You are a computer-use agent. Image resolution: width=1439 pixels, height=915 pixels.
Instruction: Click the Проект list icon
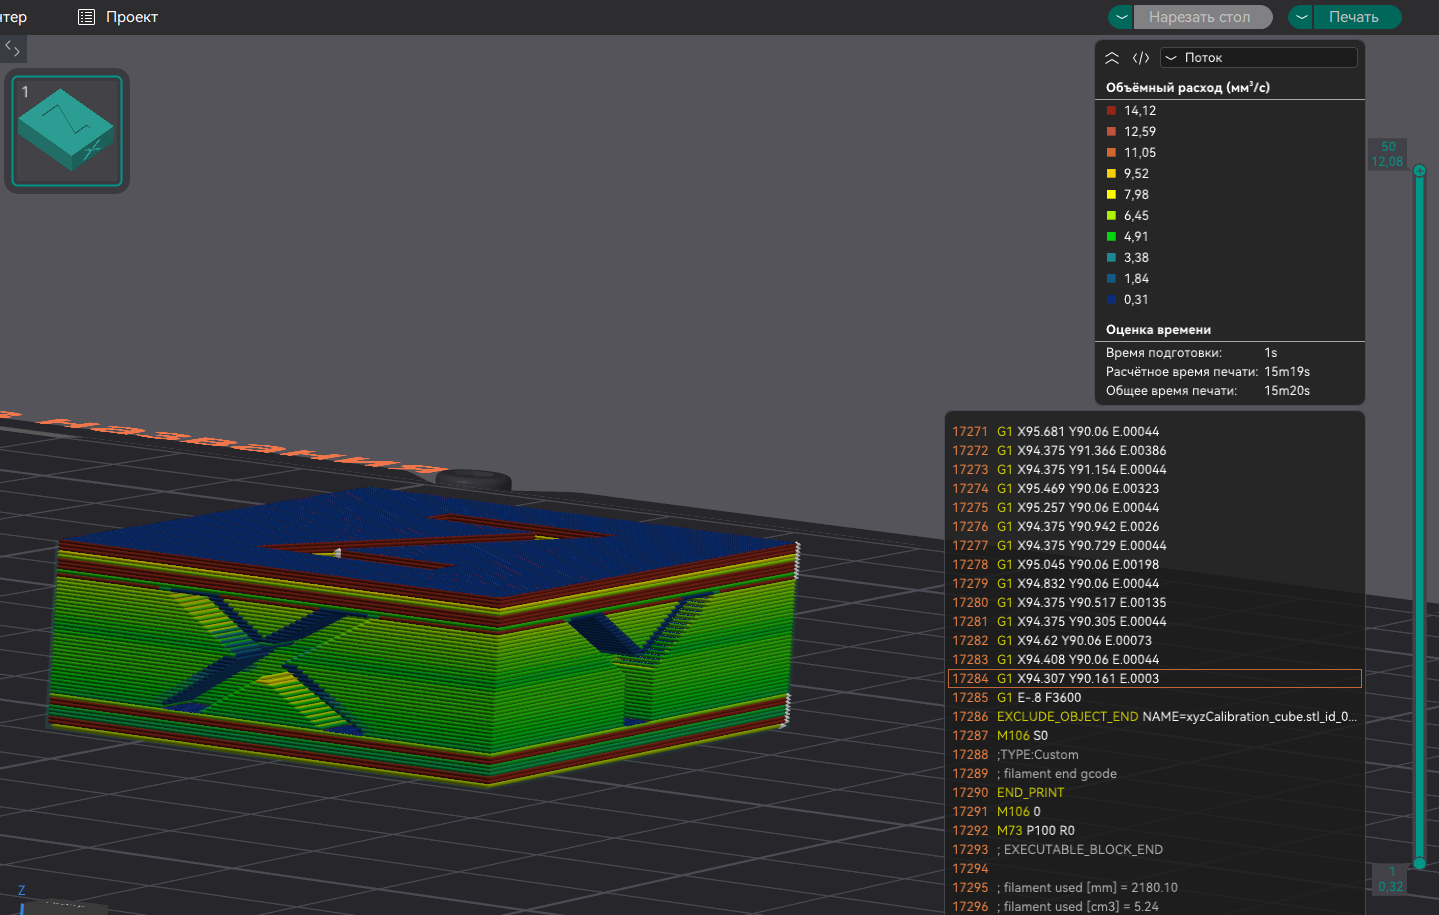(x=86, y=17)
